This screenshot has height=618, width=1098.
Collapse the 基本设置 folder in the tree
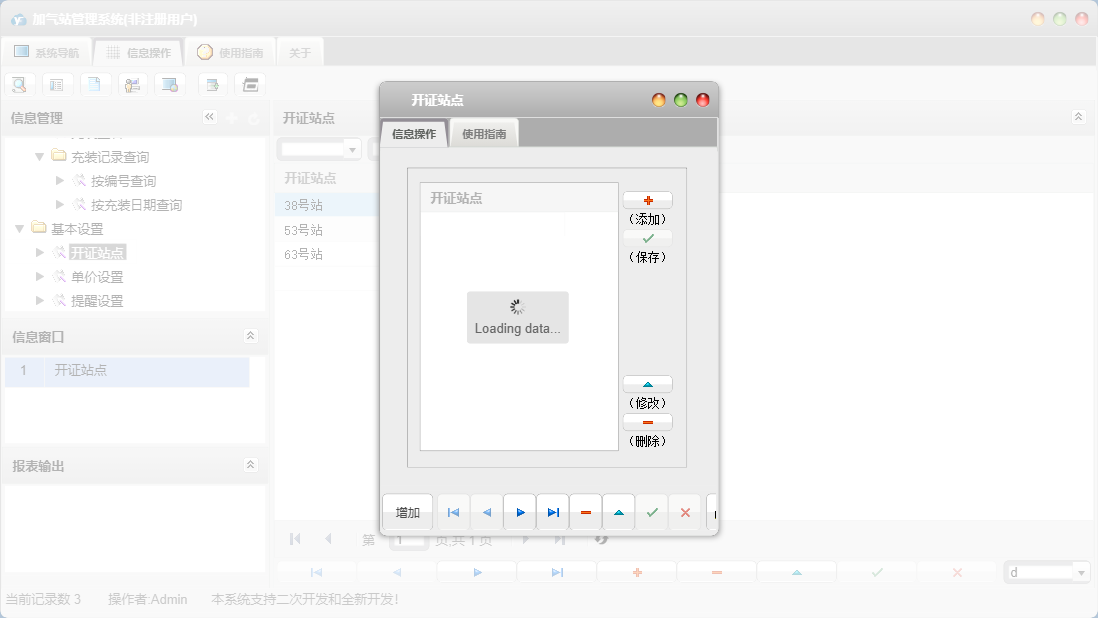coord(19,229)
